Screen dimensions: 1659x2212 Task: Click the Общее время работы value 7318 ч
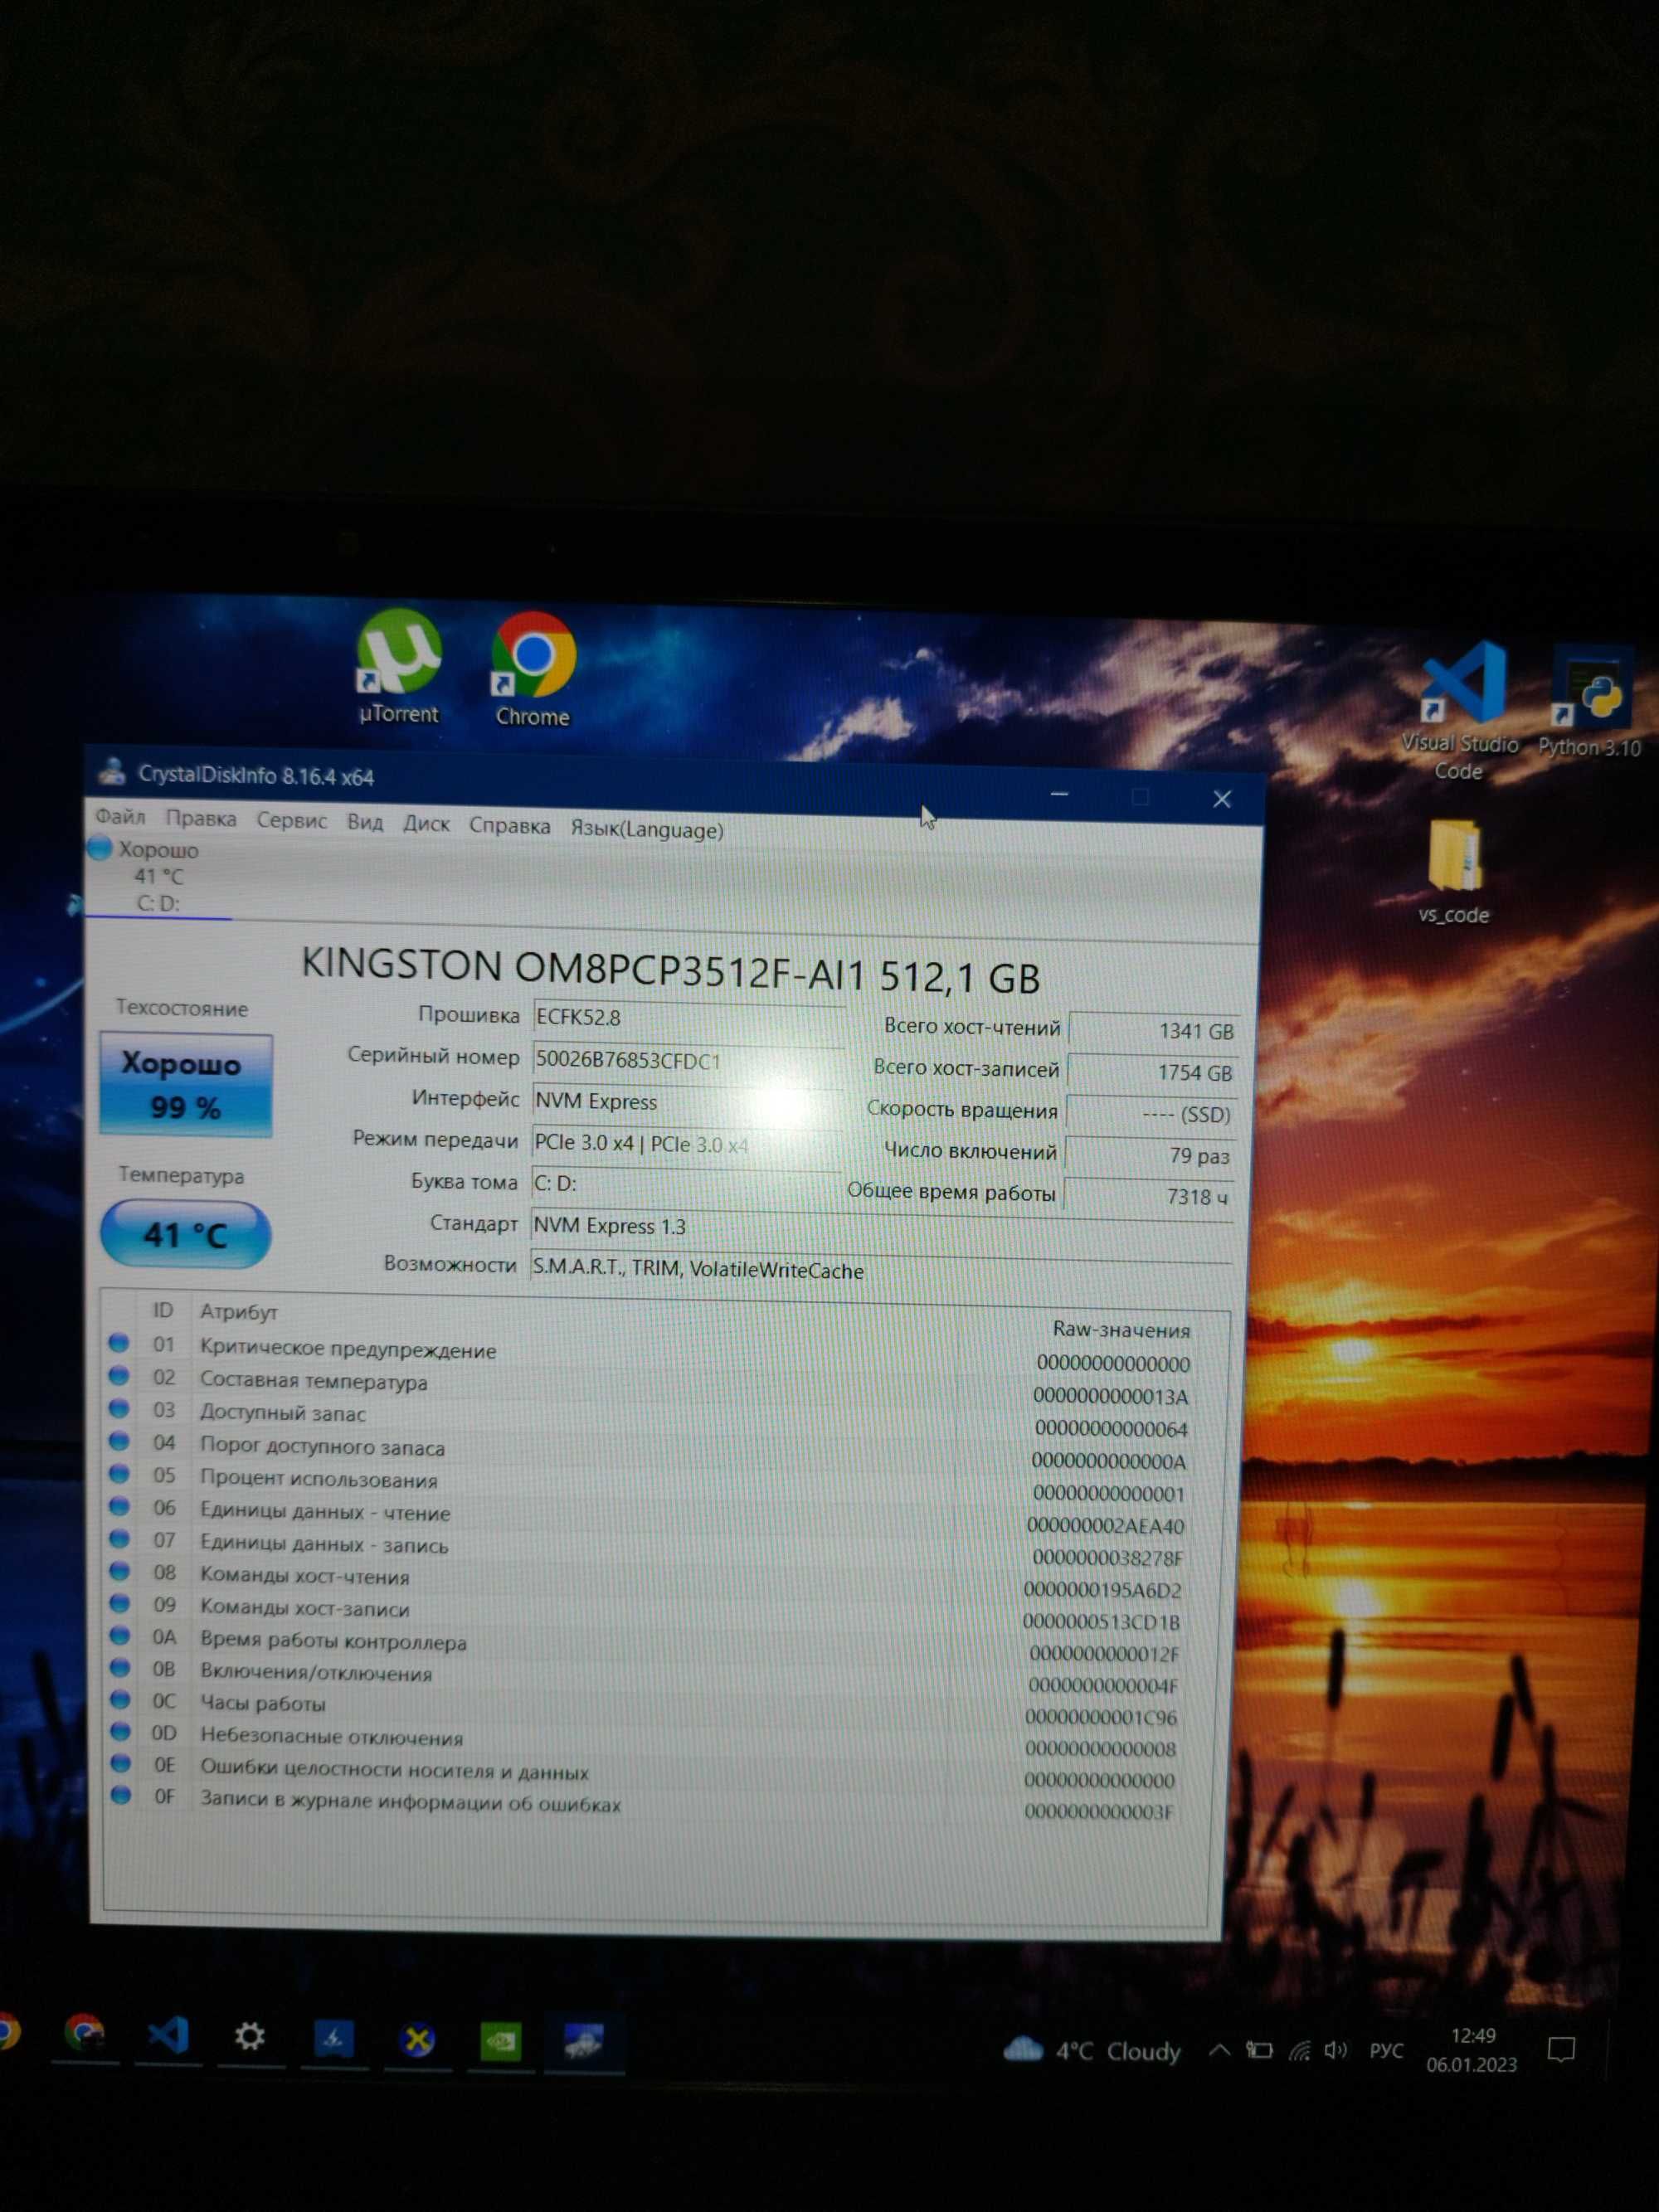click(x=1148, y=1196)
